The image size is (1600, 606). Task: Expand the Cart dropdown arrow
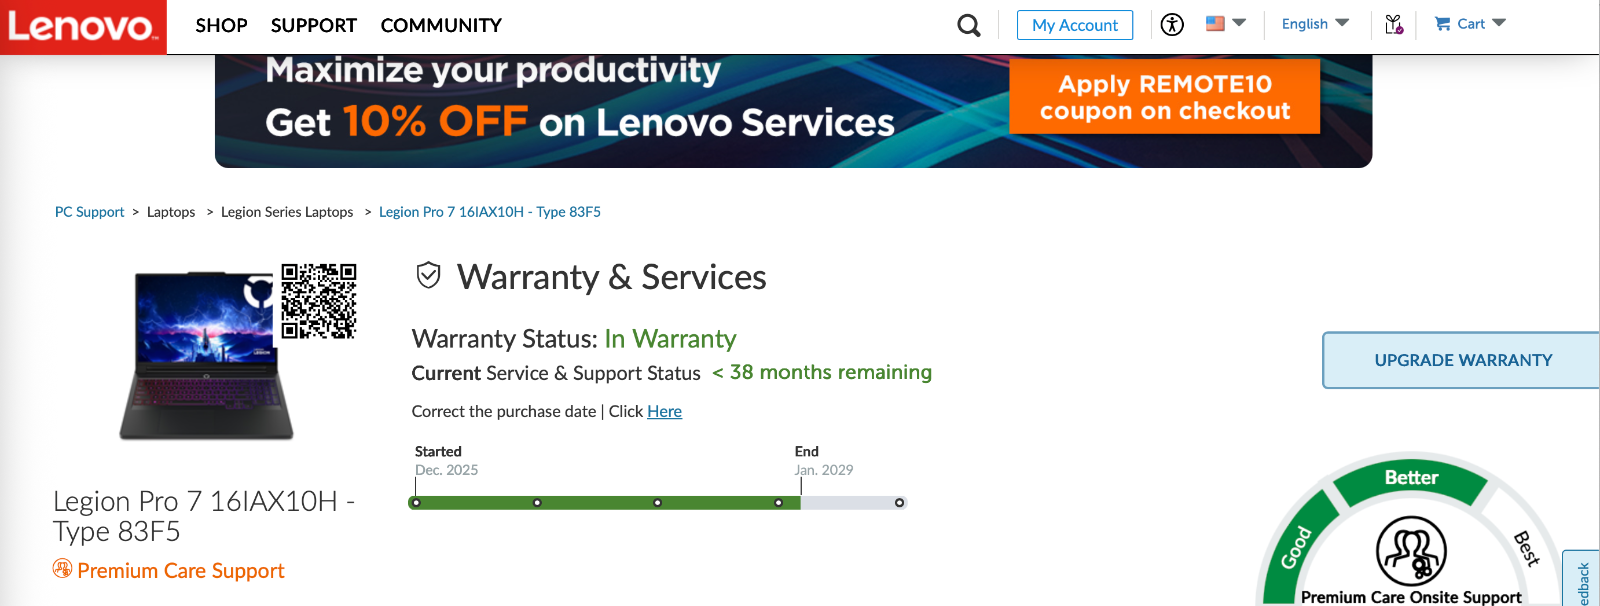[1498, 23]
